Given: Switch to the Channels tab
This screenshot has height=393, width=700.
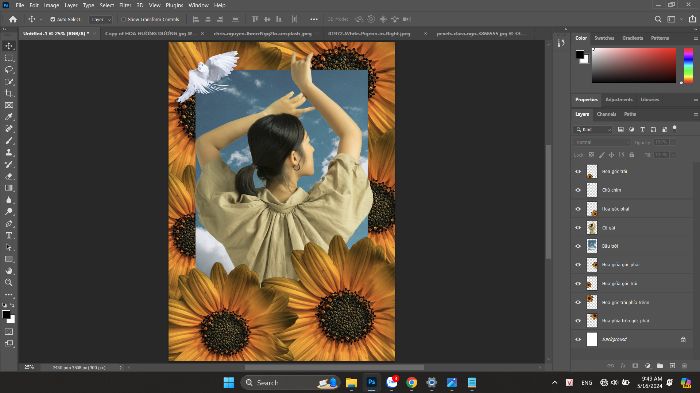Looking at the screenshot, I should click(607, 114).
